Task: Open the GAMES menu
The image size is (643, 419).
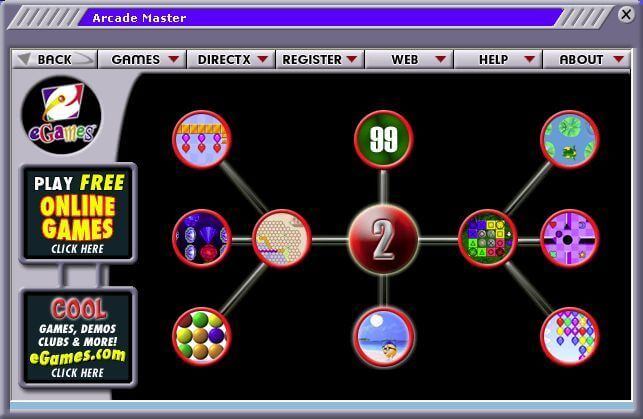Action: 142,59
